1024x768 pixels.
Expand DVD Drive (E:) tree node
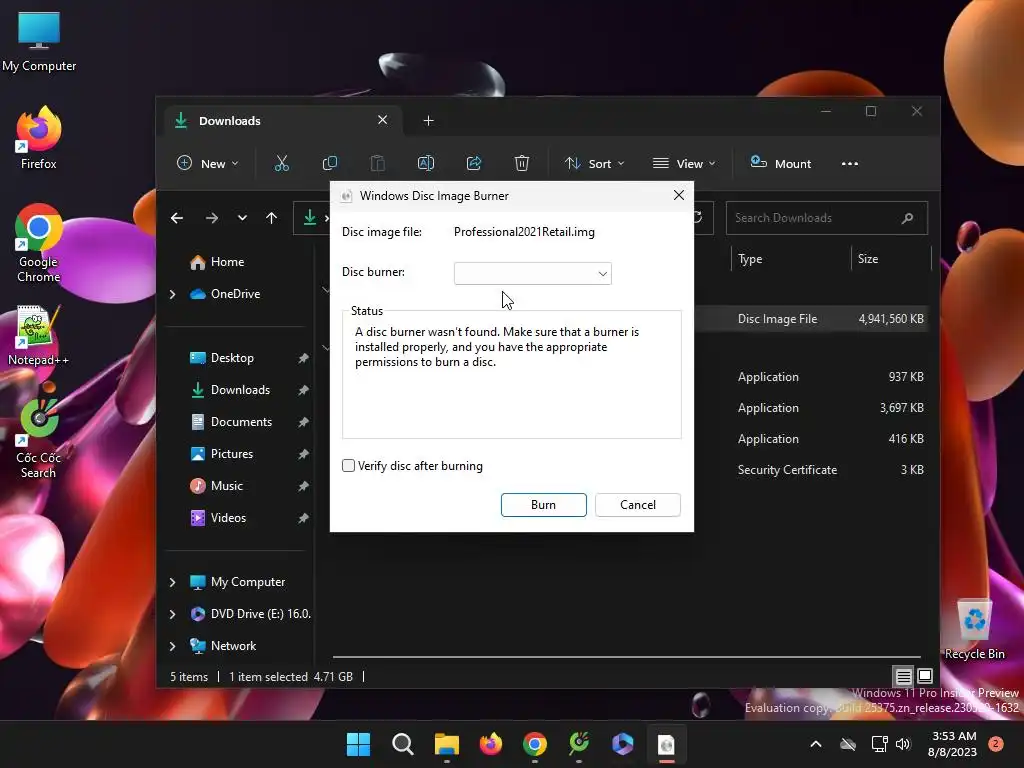coord(172,614)
